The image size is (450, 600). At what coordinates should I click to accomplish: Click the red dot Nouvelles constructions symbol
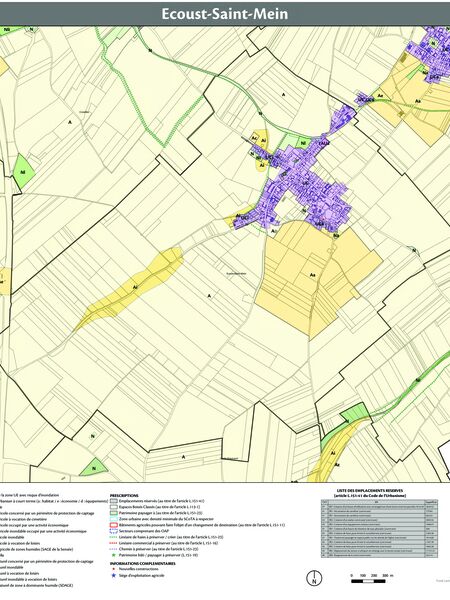[x=113, y=569]
